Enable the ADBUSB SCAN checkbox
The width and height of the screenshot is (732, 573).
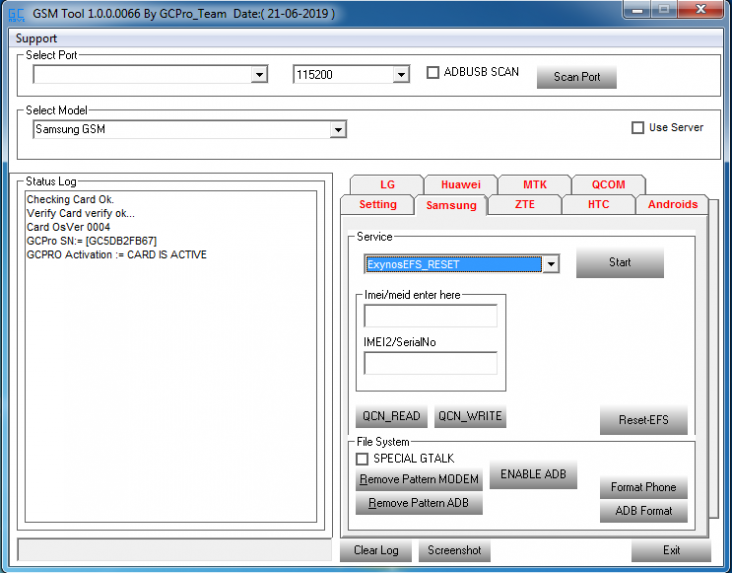[433, 72]
